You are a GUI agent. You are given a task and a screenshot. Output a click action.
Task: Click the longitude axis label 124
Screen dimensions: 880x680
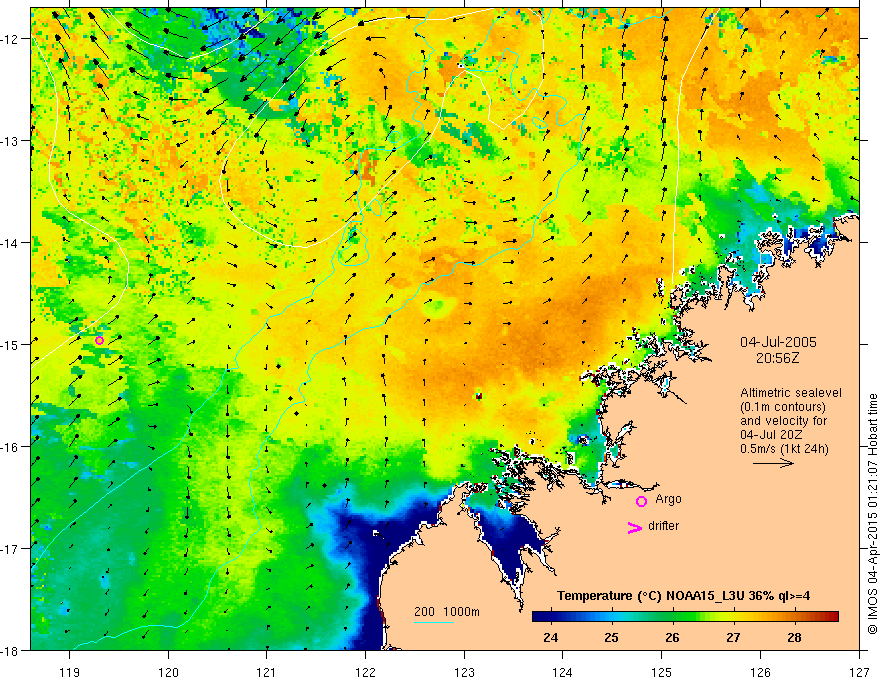pos(563,672)
